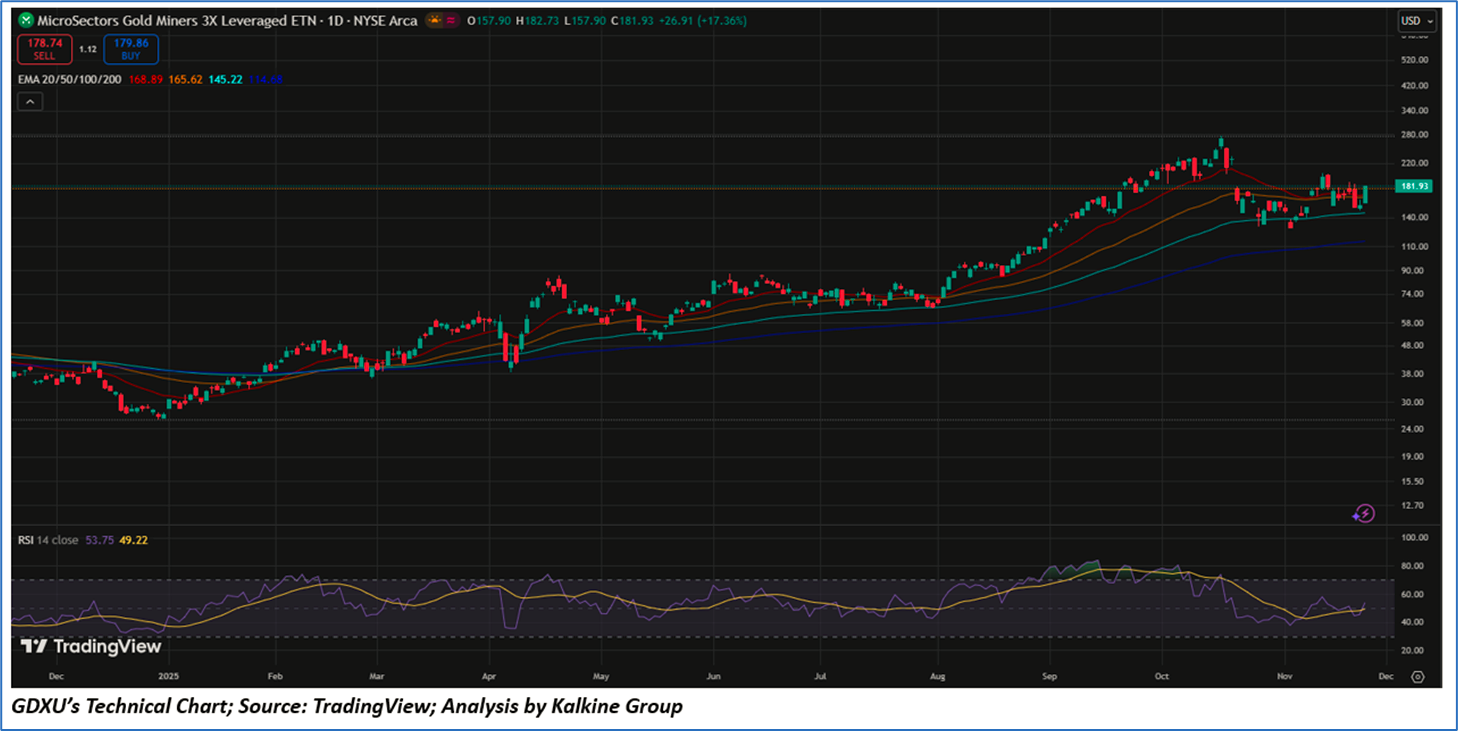Click the BUY 179.86 button
1458x731 pixels.
tap(130, 49)
